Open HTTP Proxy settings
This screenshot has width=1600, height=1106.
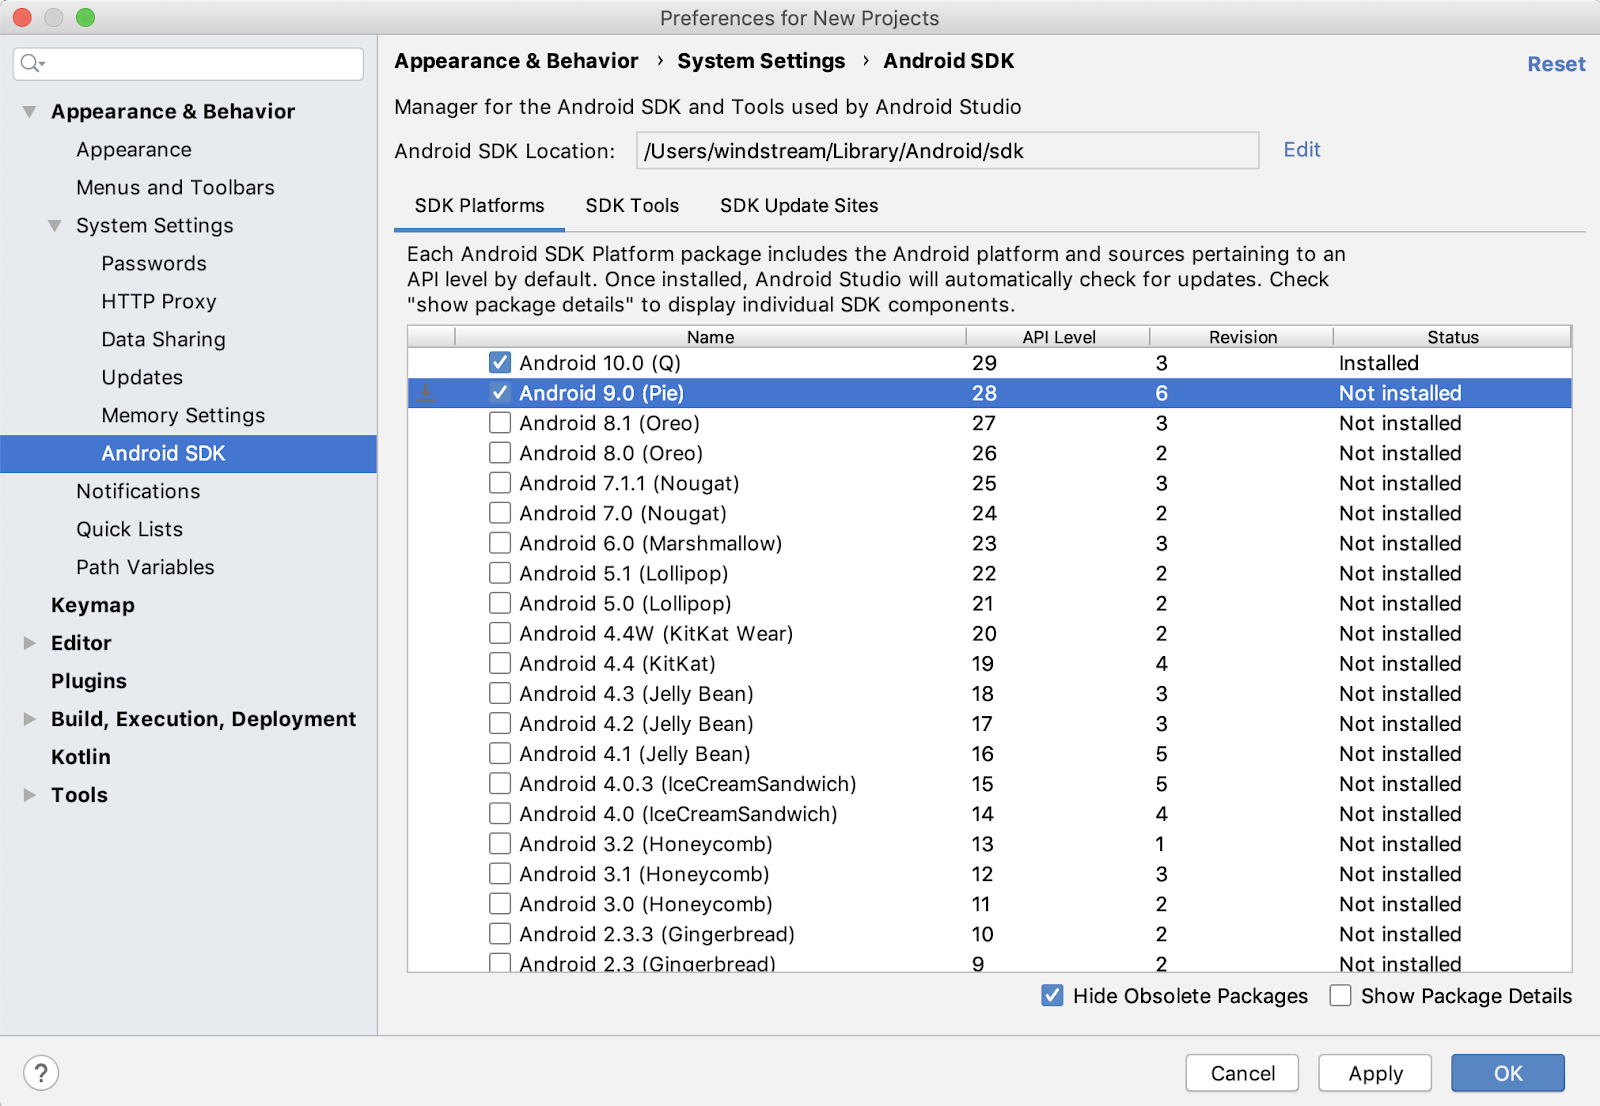point(159,302)
